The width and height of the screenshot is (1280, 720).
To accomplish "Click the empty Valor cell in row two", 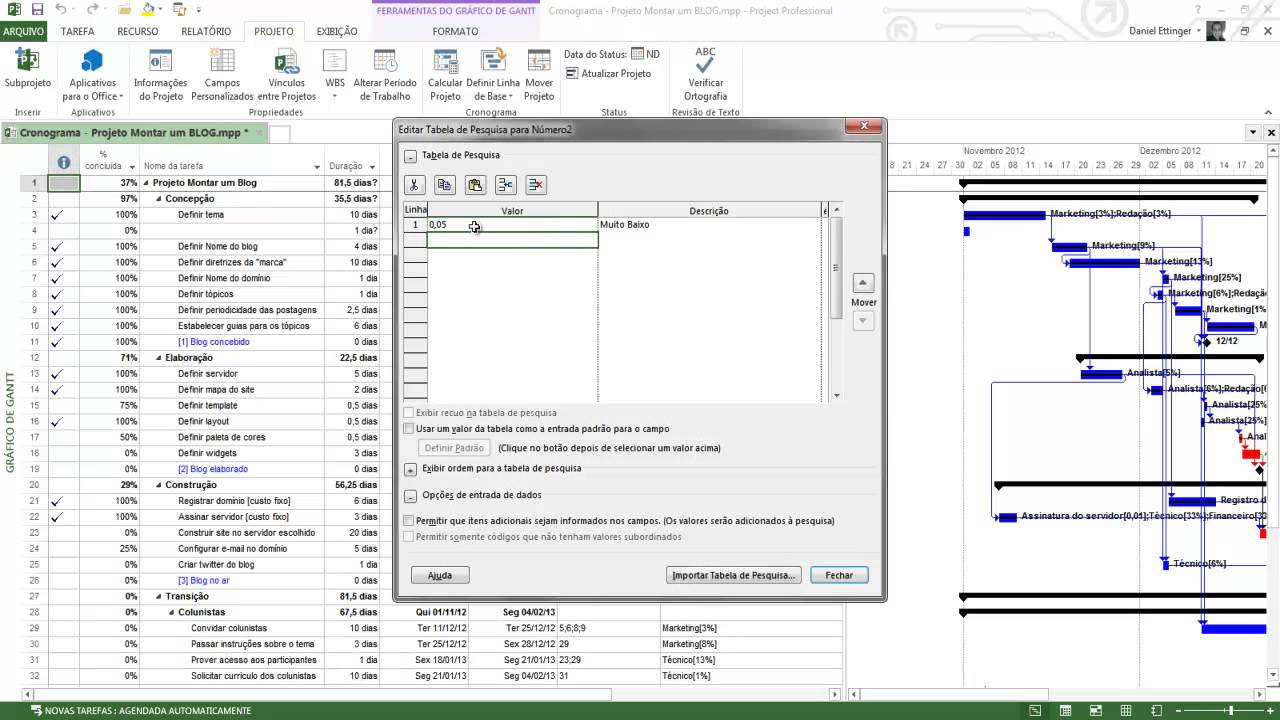I will pyautogui.click(x=512, y=240).
